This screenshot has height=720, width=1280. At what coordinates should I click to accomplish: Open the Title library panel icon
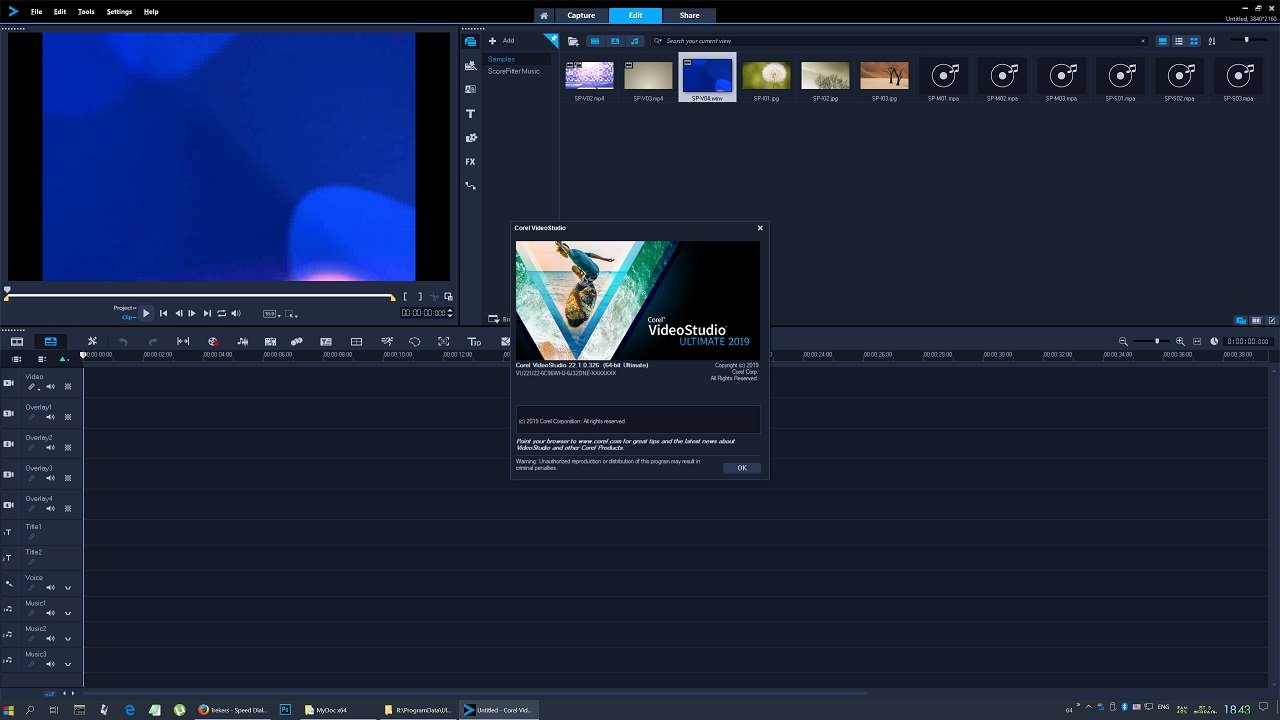pyautogui.click(x=470, y=114)
